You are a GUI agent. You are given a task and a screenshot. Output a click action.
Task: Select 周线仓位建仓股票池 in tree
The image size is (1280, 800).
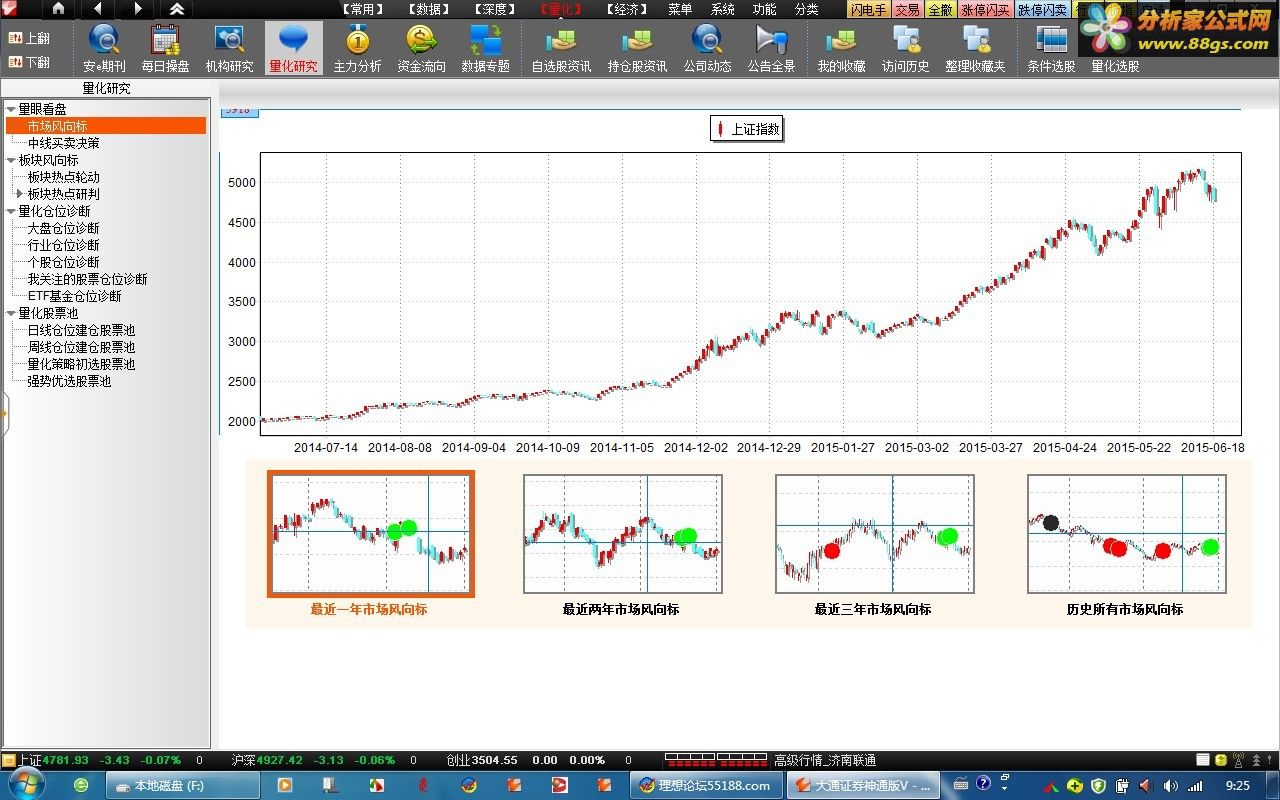pos(81,347)
